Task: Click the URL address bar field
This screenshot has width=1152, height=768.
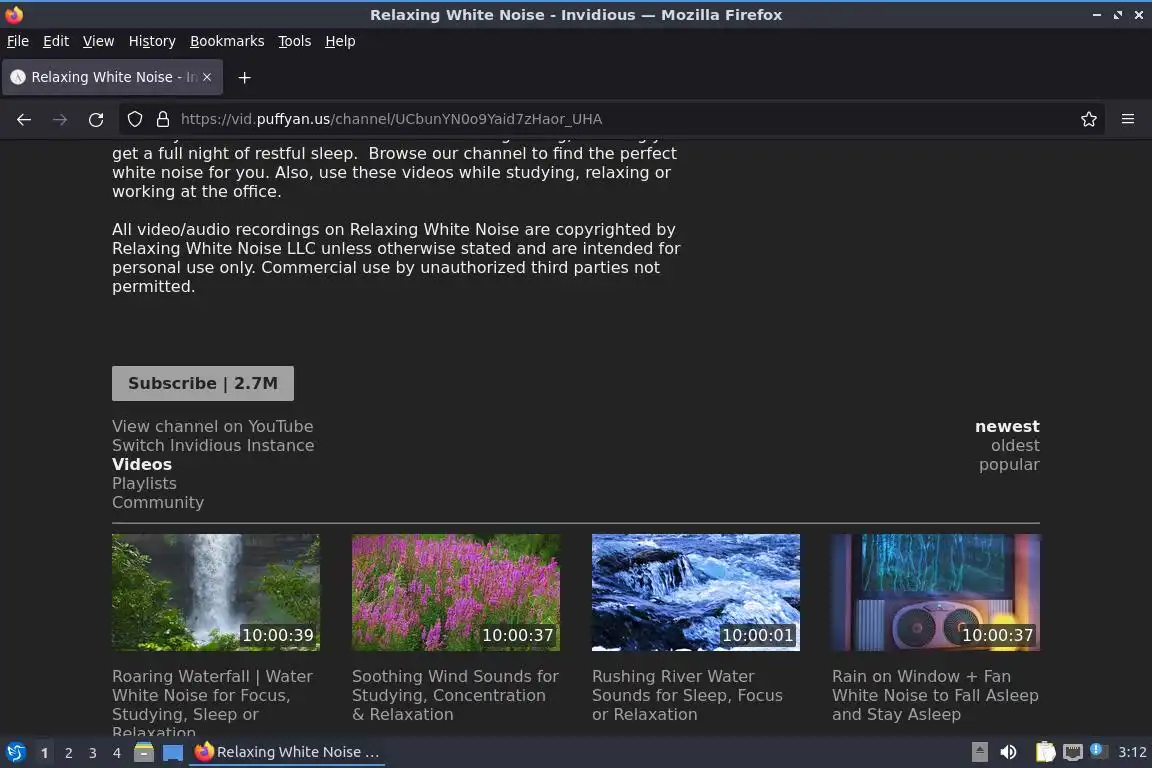Action: point(610,119)
